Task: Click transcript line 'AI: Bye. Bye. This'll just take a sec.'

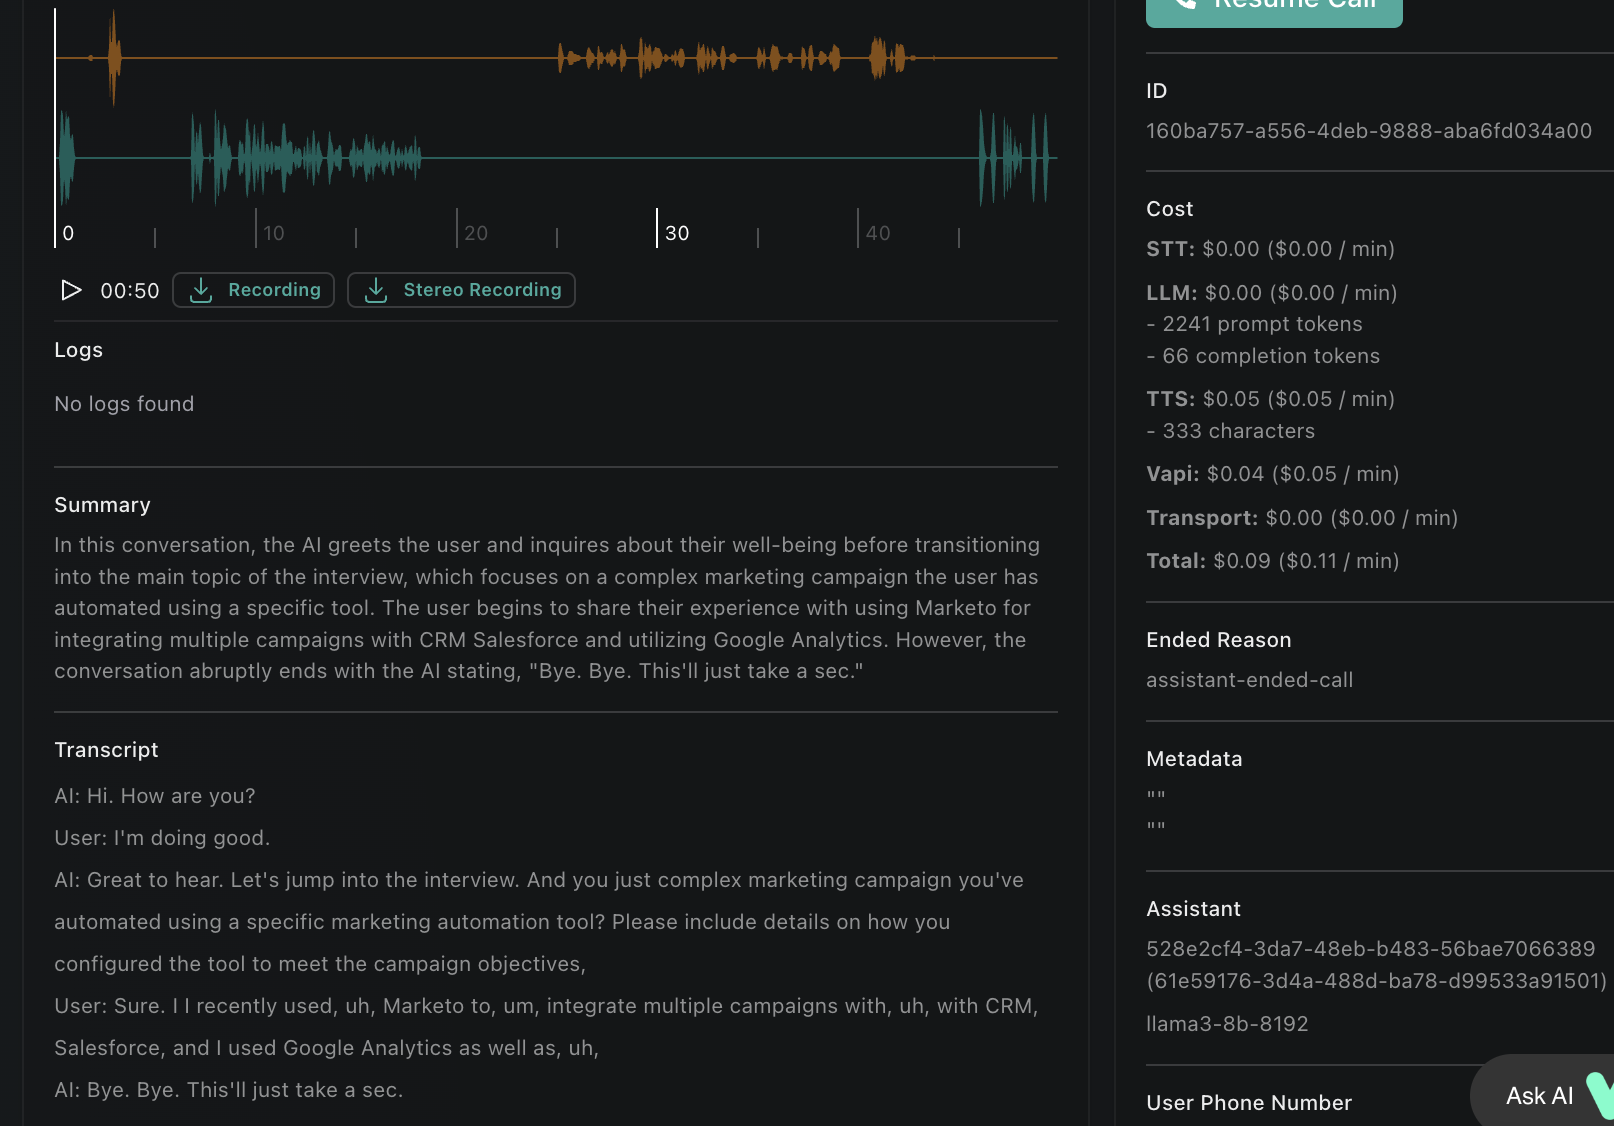Action: pos(229,1090)
